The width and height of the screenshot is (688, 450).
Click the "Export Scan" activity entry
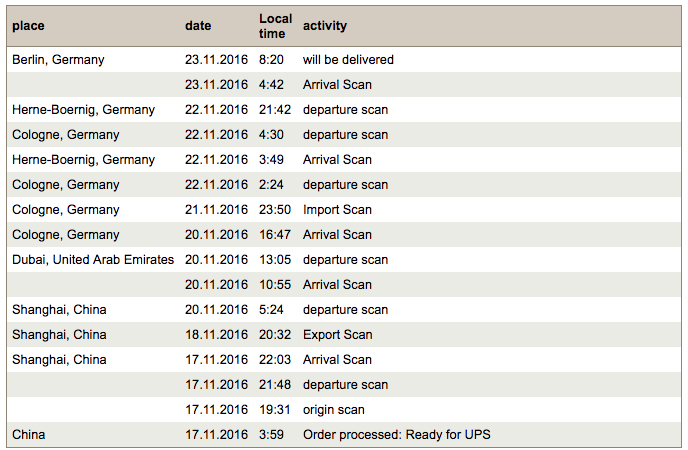[337, 335]
